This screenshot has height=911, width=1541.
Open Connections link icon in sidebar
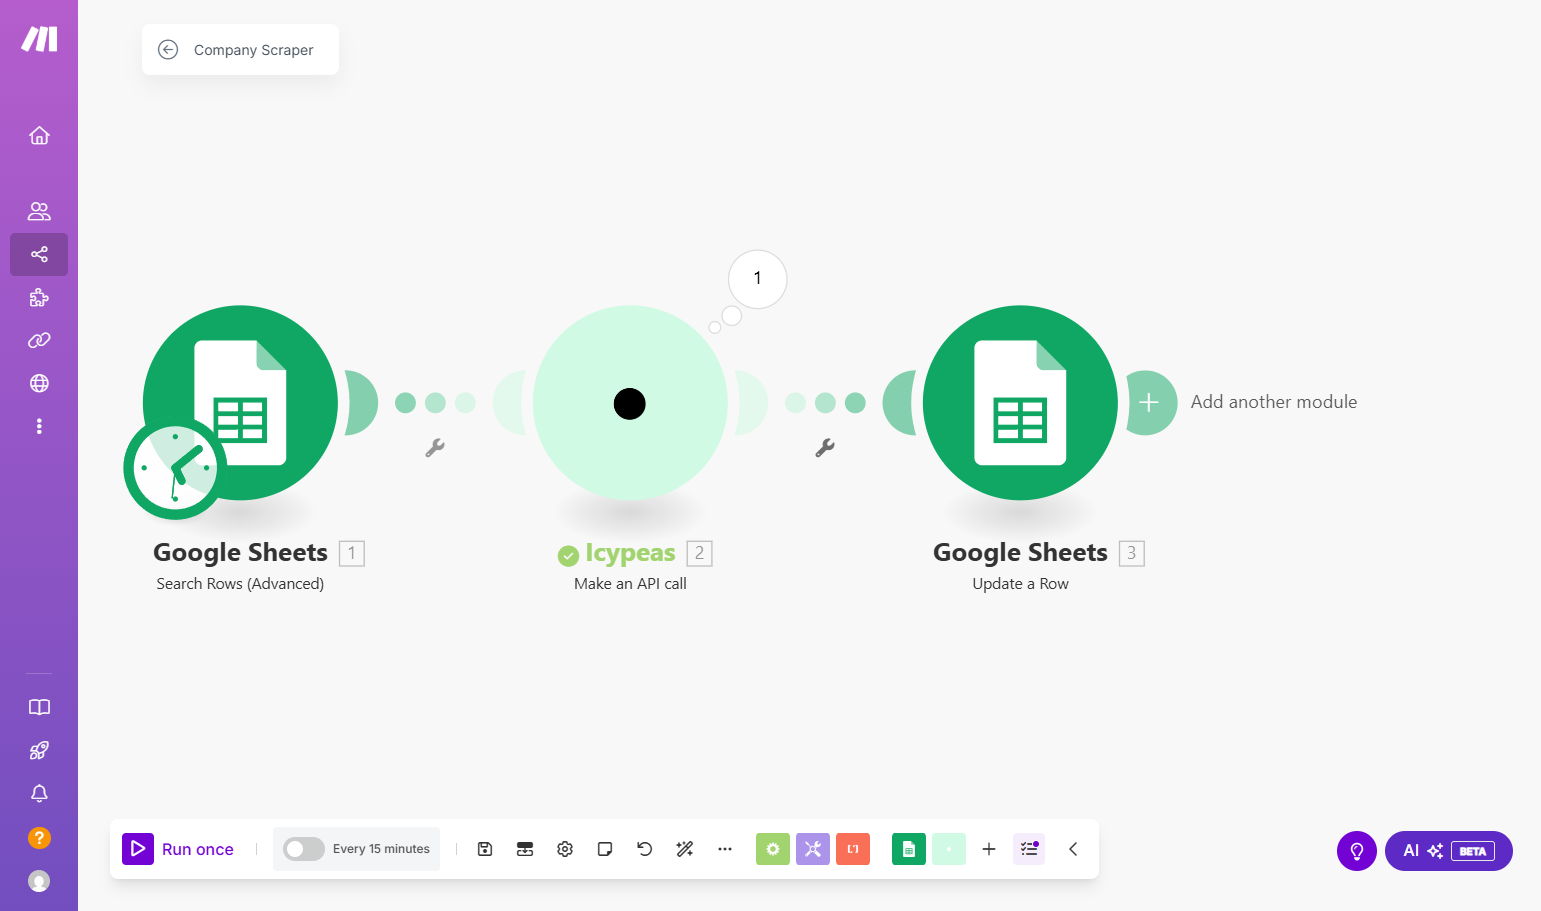point(39,340)
